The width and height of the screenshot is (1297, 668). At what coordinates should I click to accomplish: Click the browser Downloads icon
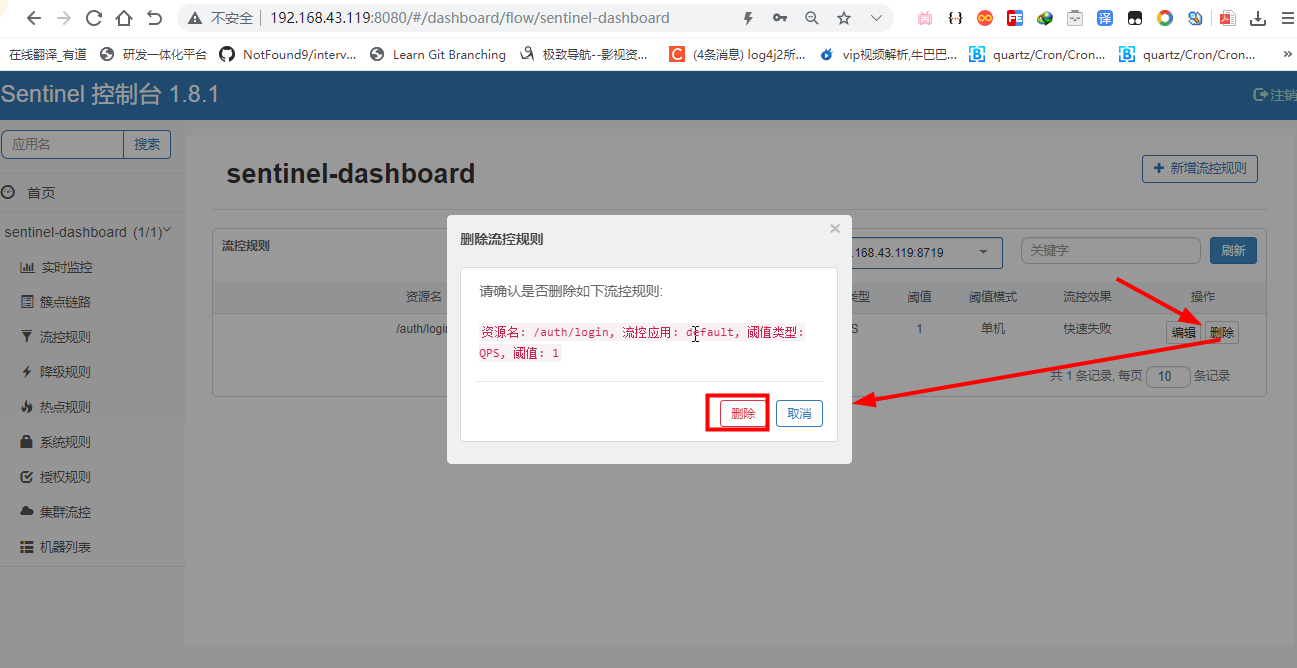[x=1258, y=18]
